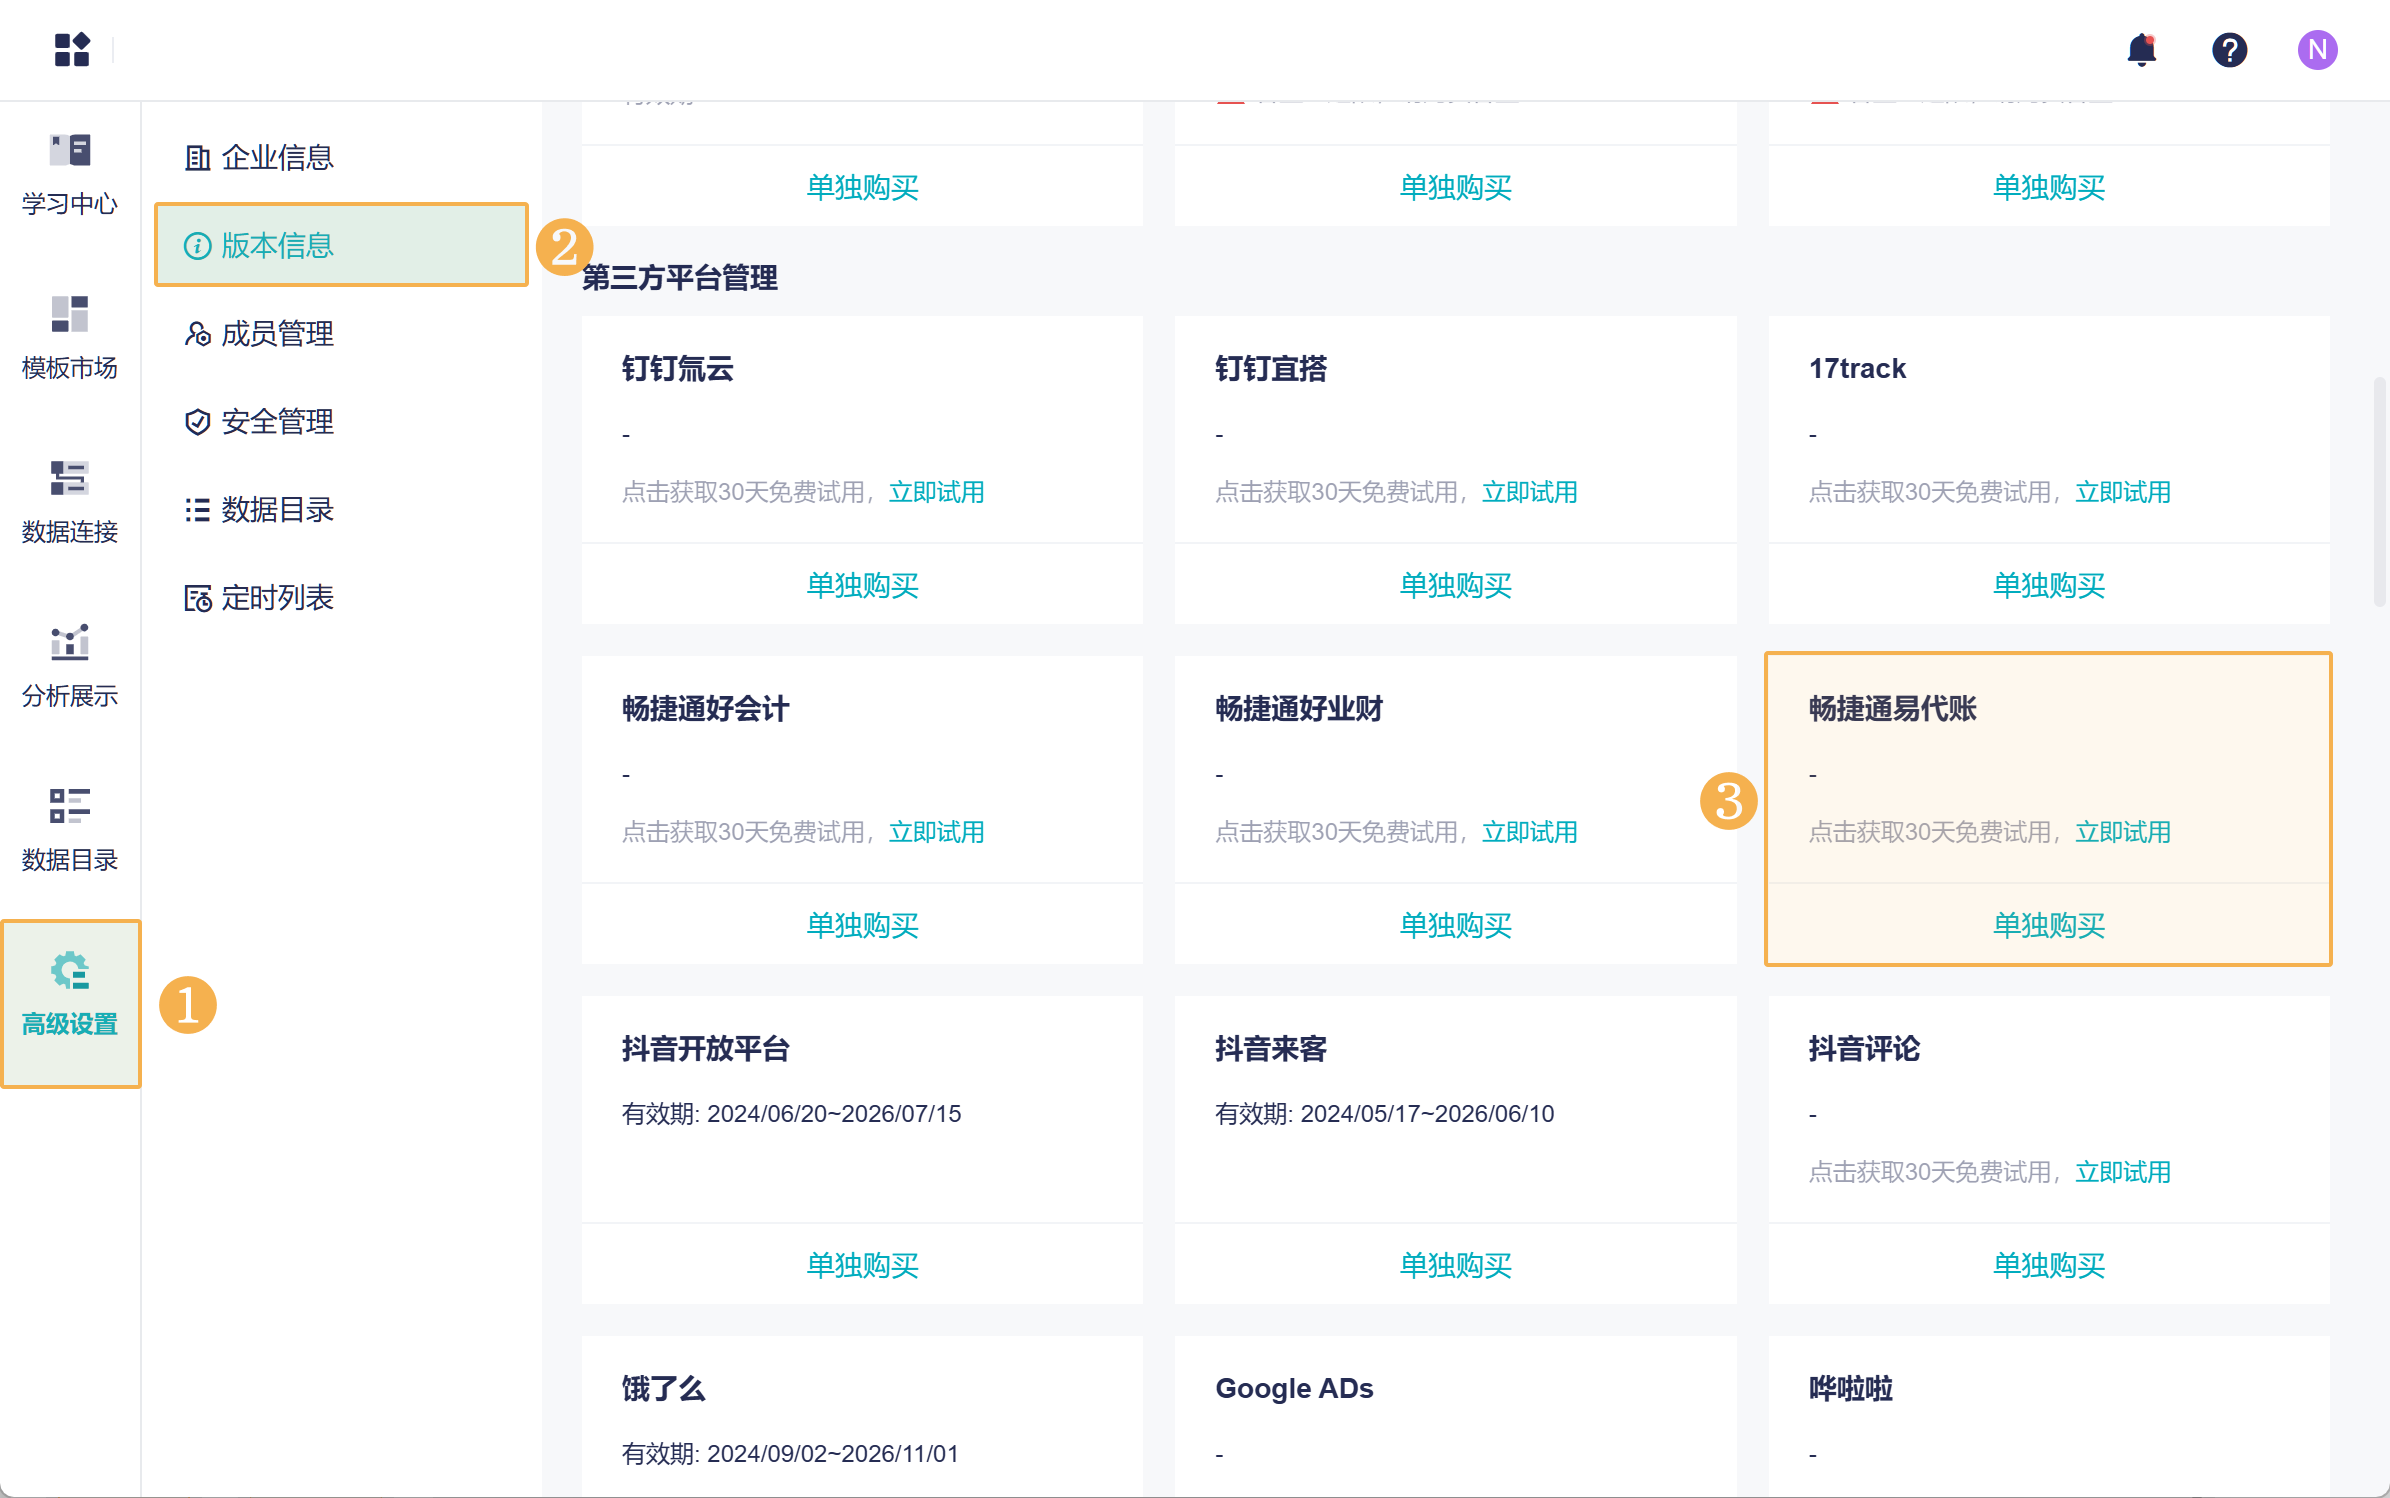Click the purple N user avatar
Viewport: 2390px width, 1498px height.
[2316, 50]
